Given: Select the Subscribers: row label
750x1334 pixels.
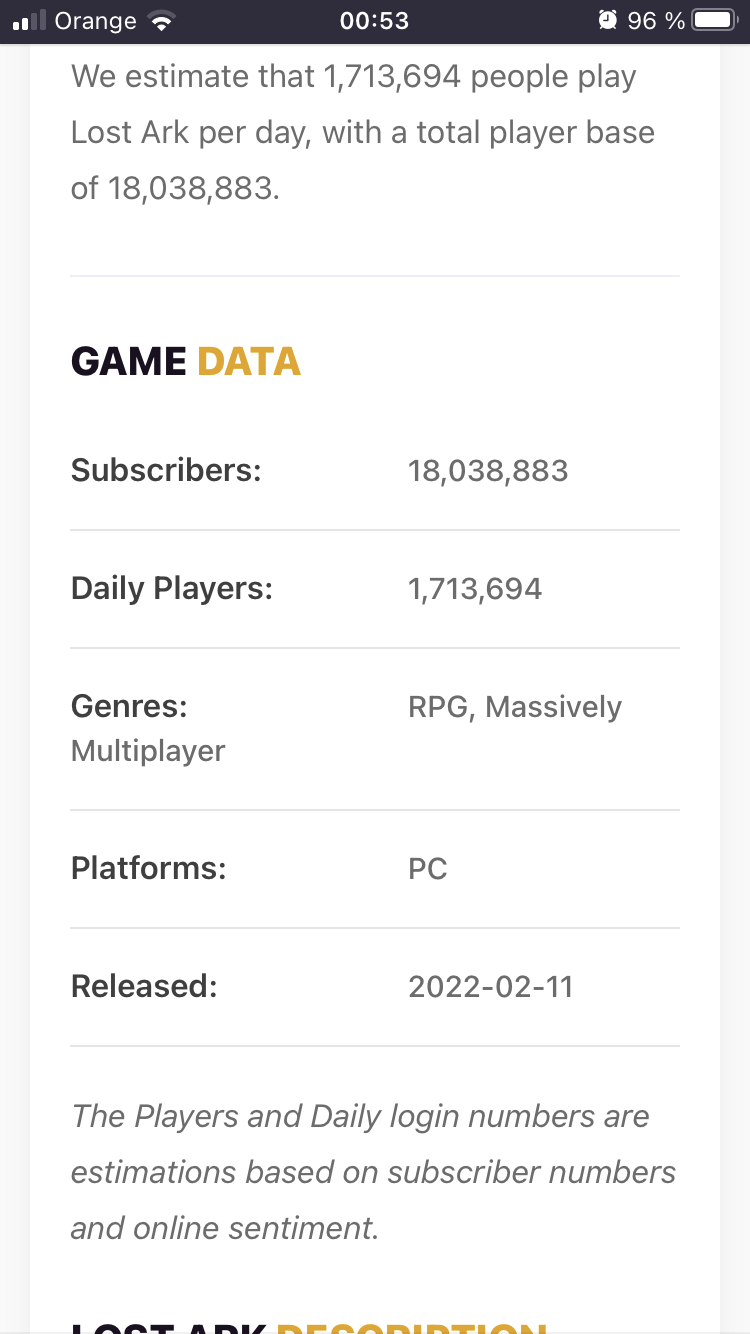Looking at the screenshot, I should point(166,470).
